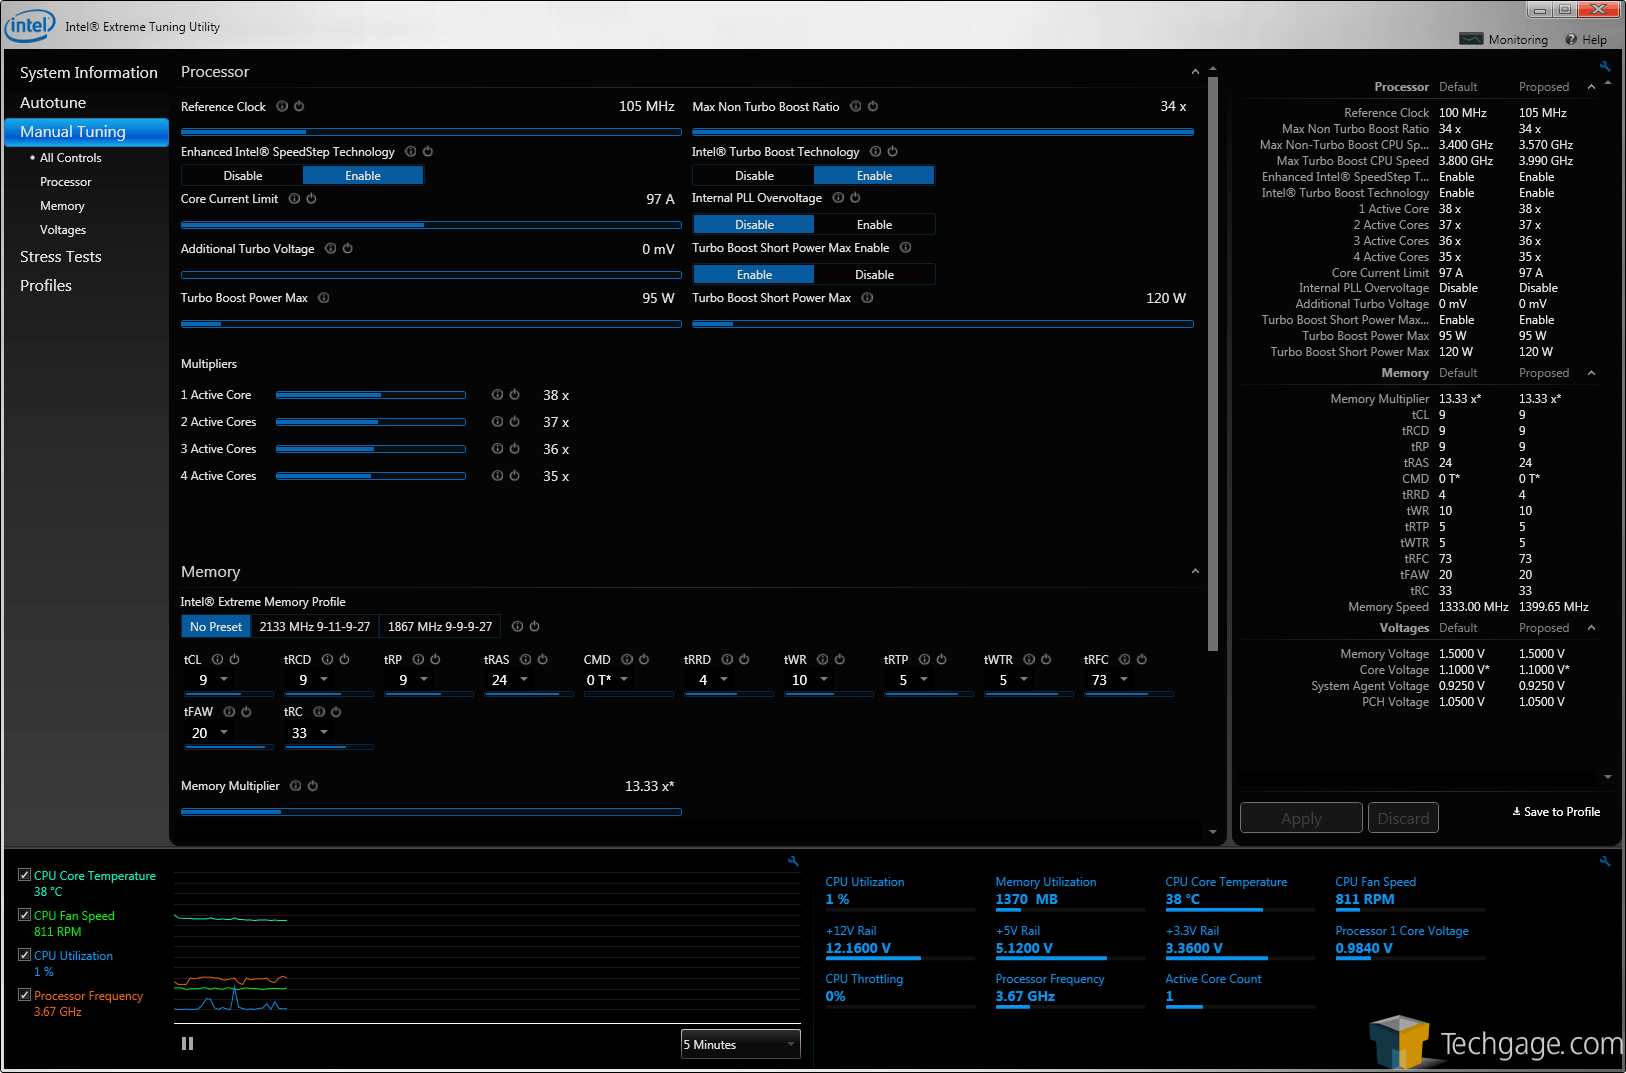Image resolution: width=1626 pixels, height=1073 pixels.
Task: Show info for Turbo Boost Short Power Max Enable
Action: (x=906, y=248)
